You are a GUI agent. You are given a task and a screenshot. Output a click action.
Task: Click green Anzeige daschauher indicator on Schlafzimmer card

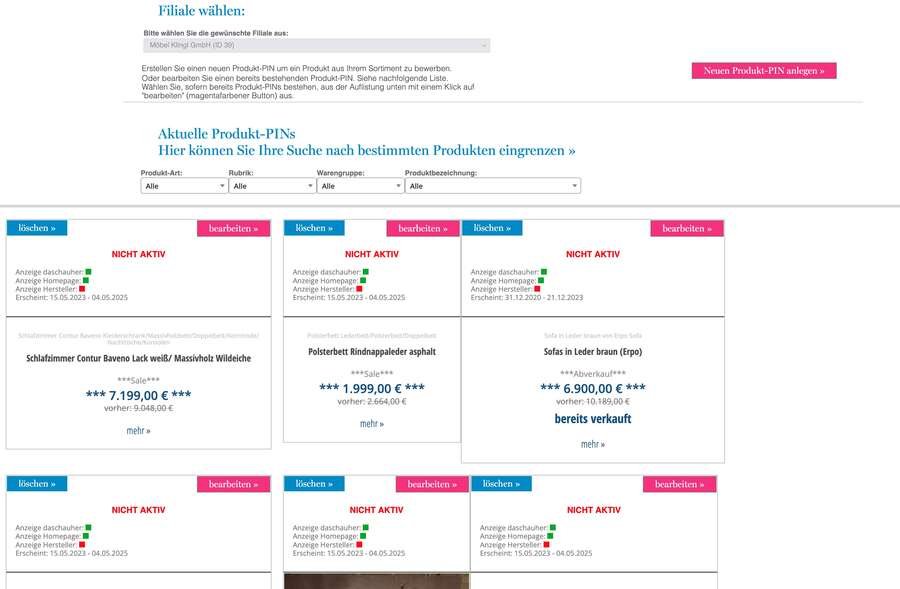coord(88,271)
